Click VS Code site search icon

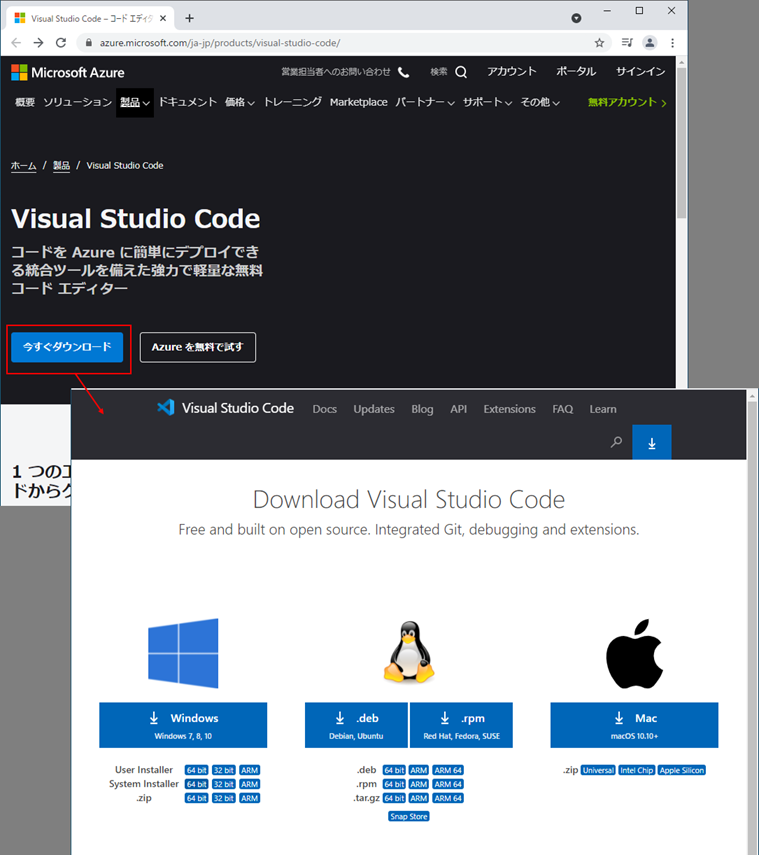(616, 442)
